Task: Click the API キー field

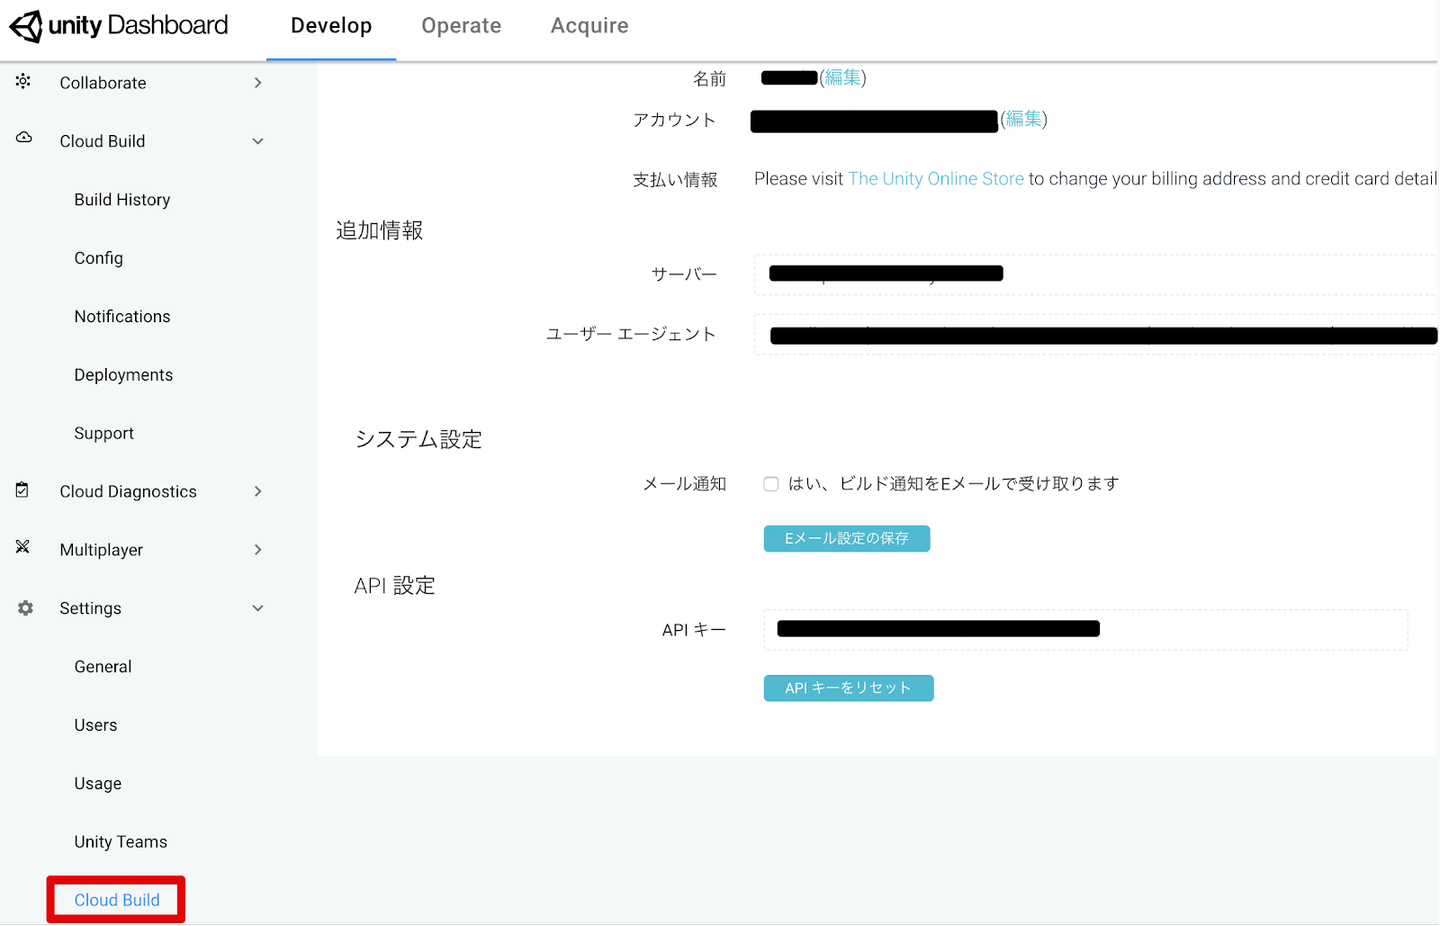Action: 1086,630
